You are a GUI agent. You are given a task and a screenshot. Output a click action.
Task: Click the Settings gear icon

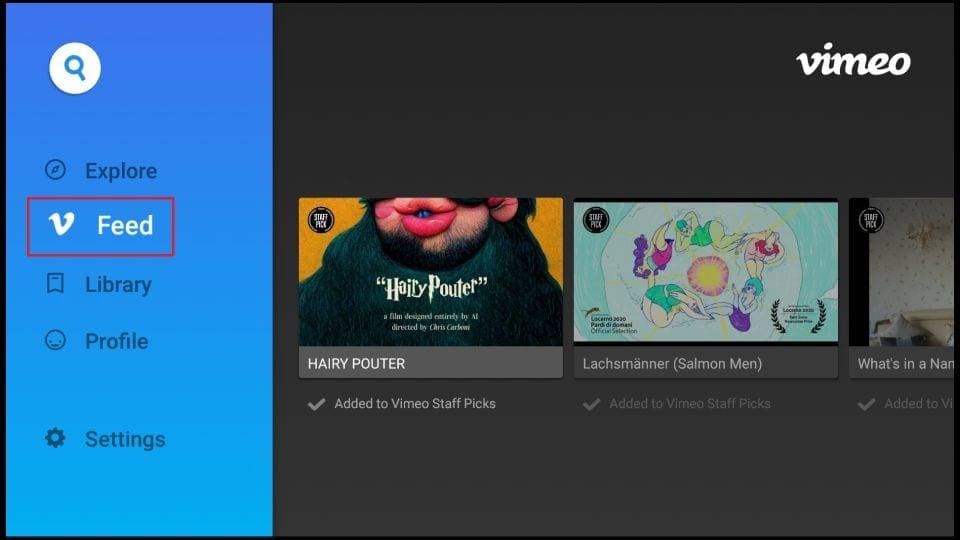pyautogui.click(x=56, y=438)
